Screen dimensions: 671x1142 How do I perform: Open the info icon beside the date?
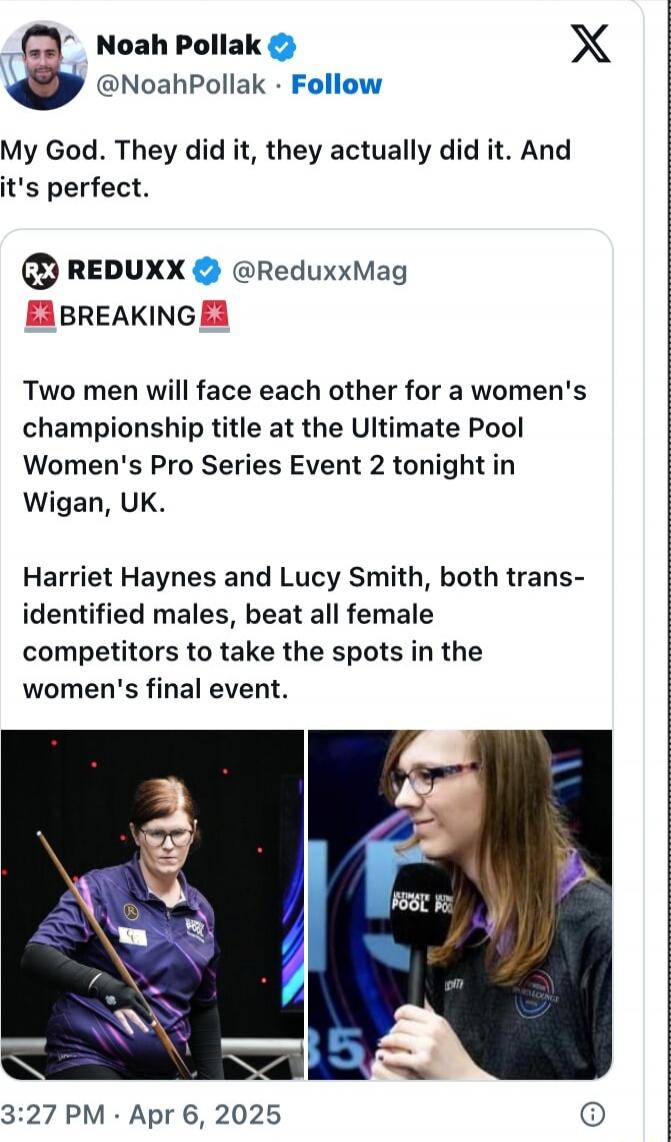point(593,1114)
